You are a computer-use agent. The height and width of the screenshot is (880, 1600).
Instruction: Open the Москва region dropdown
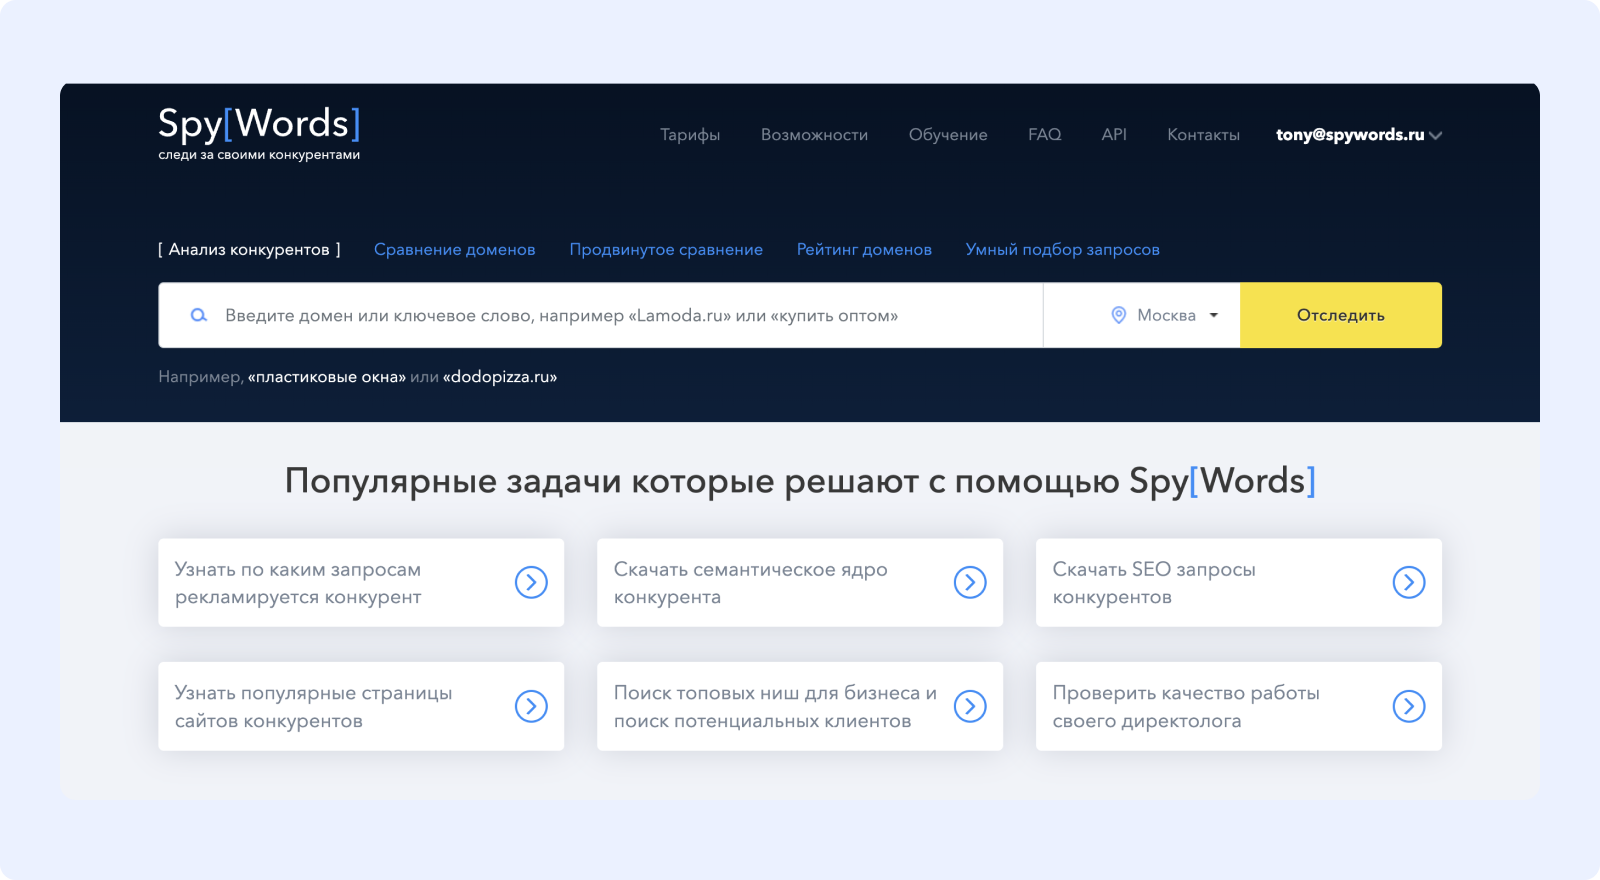pos(1142,315)
